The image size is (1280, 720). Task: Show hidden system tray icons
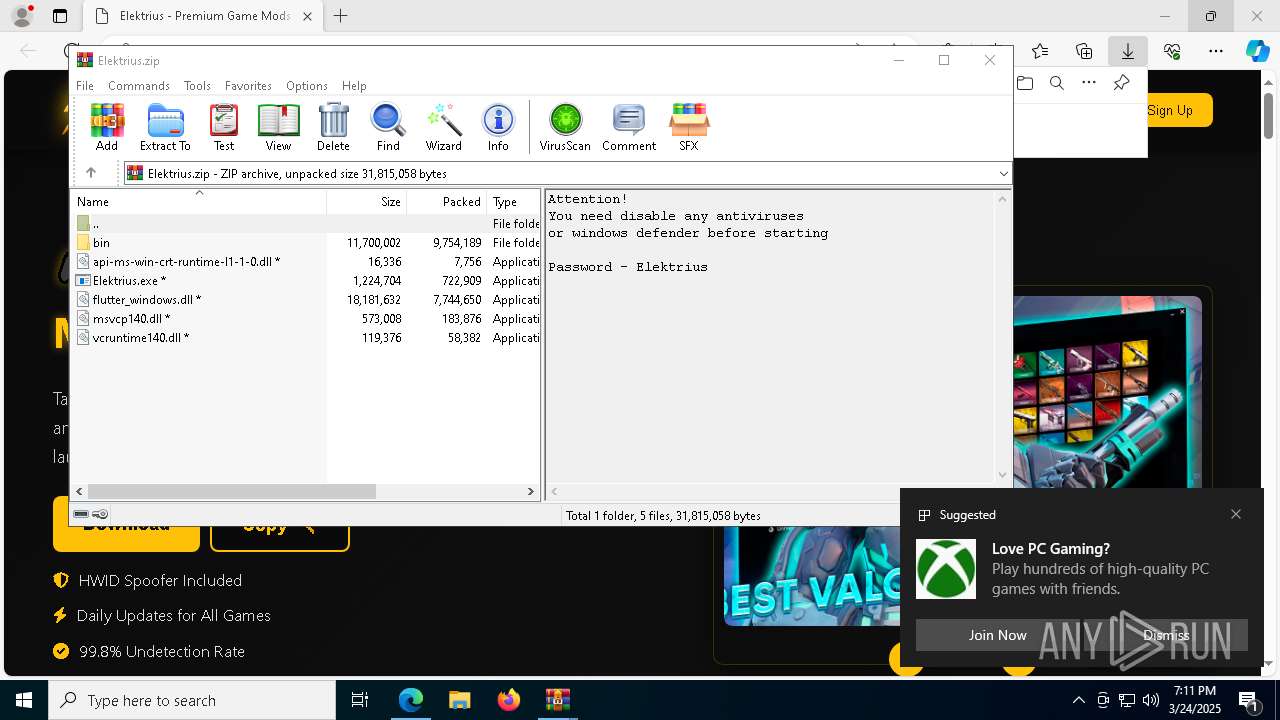click(x=1078, y=700)
